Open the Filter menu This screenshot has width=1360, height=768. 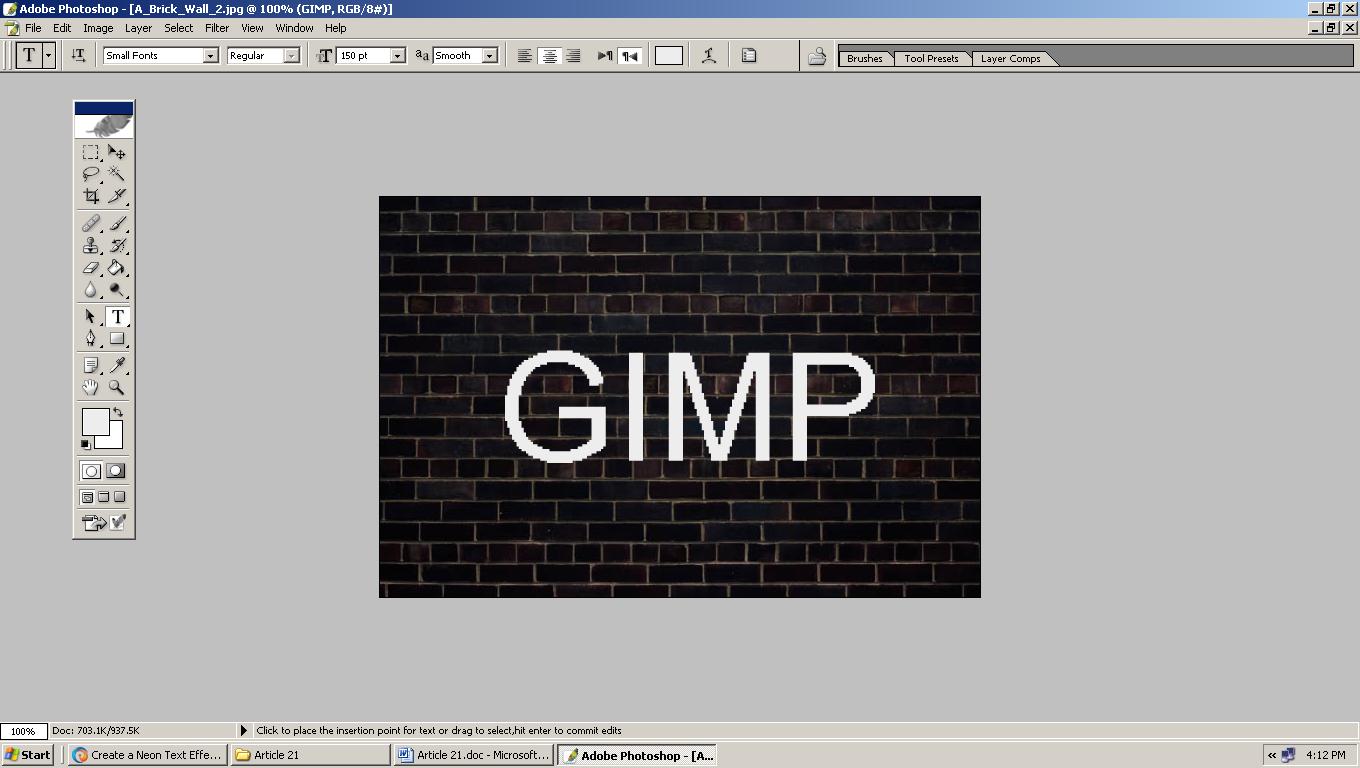coord(217,28)
